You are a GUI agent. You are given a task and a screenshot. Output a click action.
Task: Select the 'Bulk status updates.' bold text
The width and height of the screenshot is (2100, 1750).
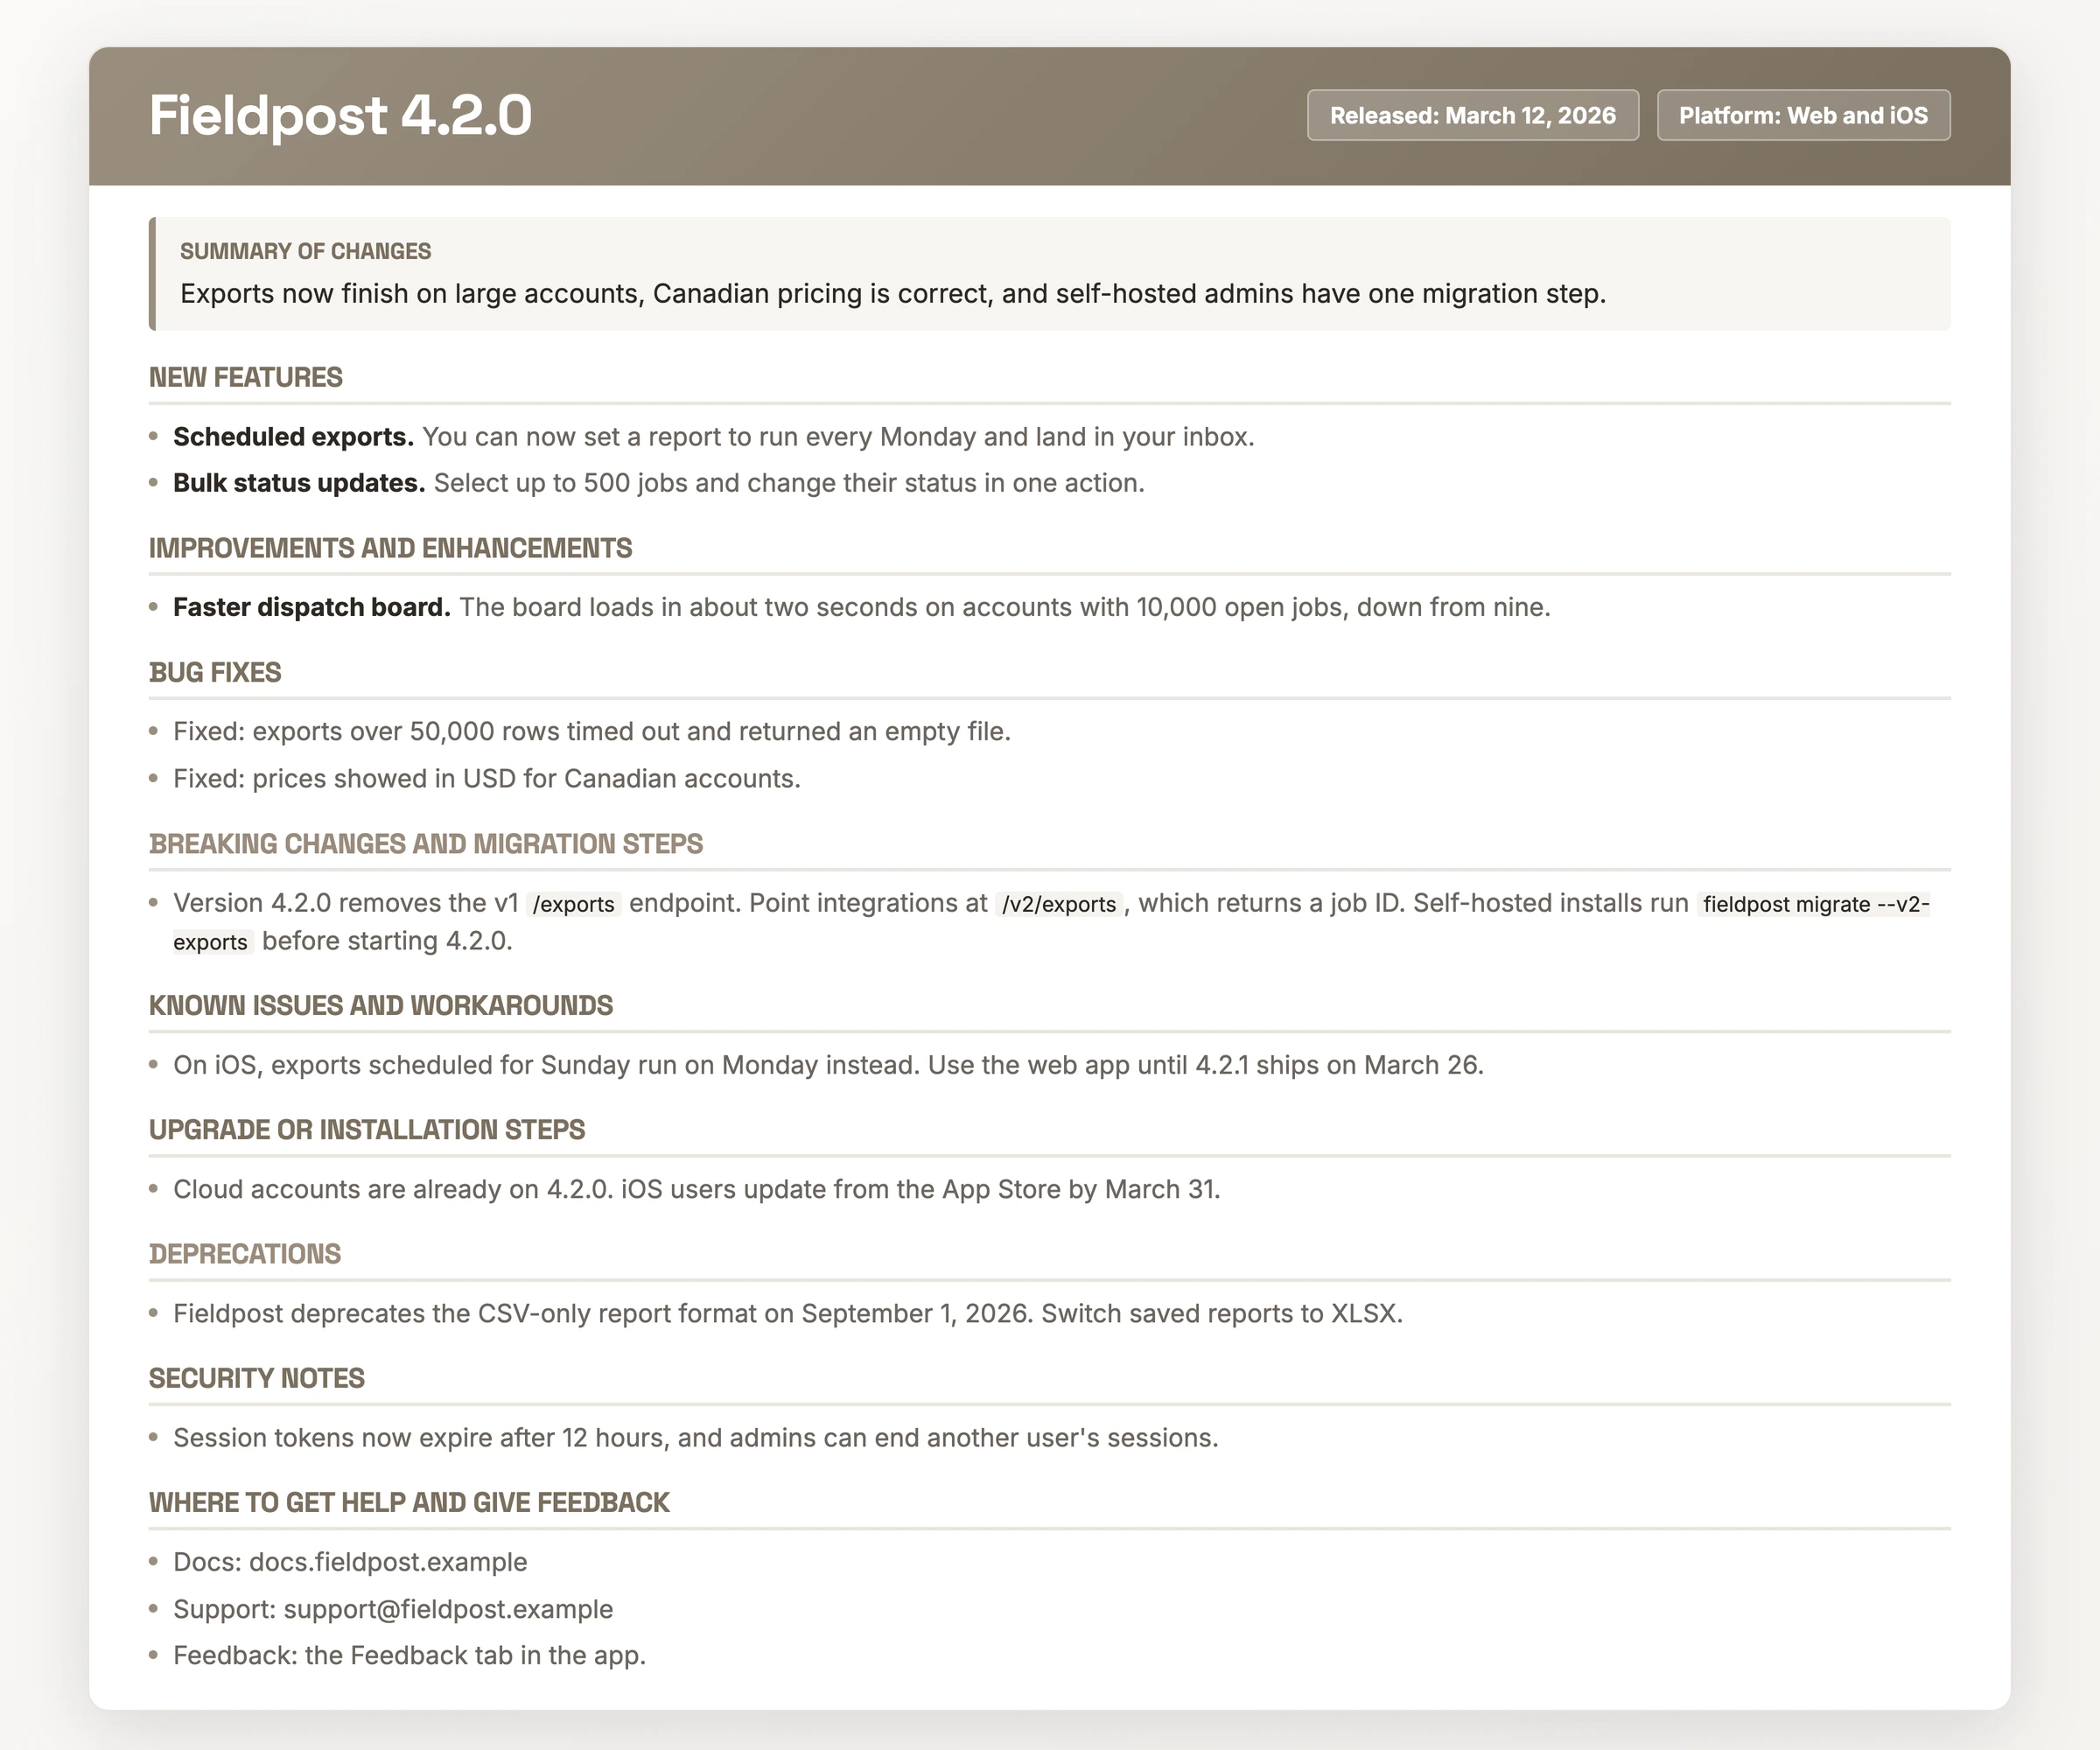pyautogui.click(x=299, y=483)
